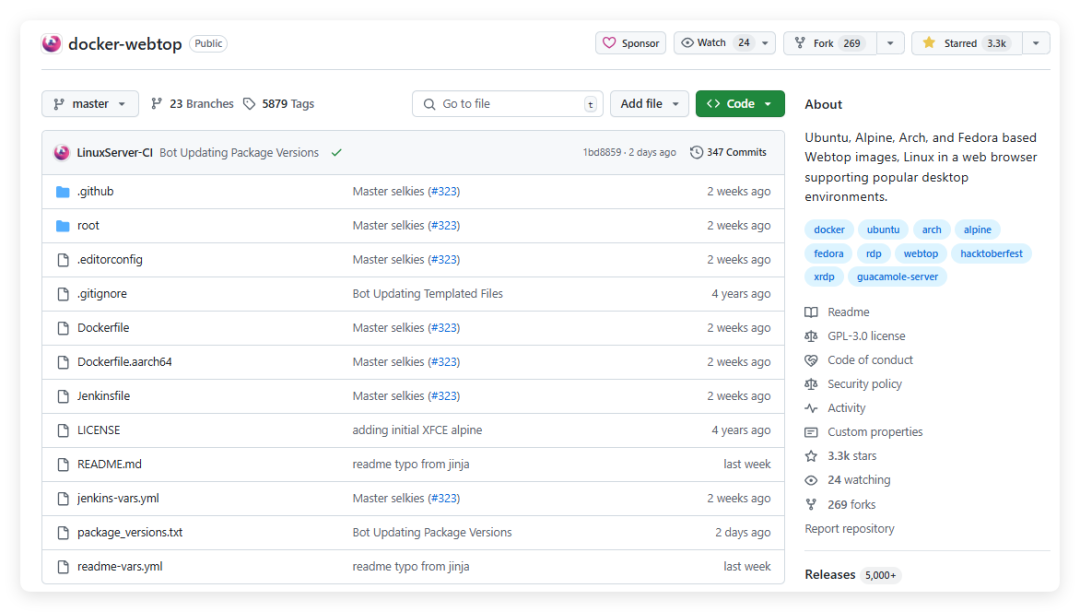1080x612 pixels.
Task: Select the guacamole-server topic tag
Action: click(897, 277)
